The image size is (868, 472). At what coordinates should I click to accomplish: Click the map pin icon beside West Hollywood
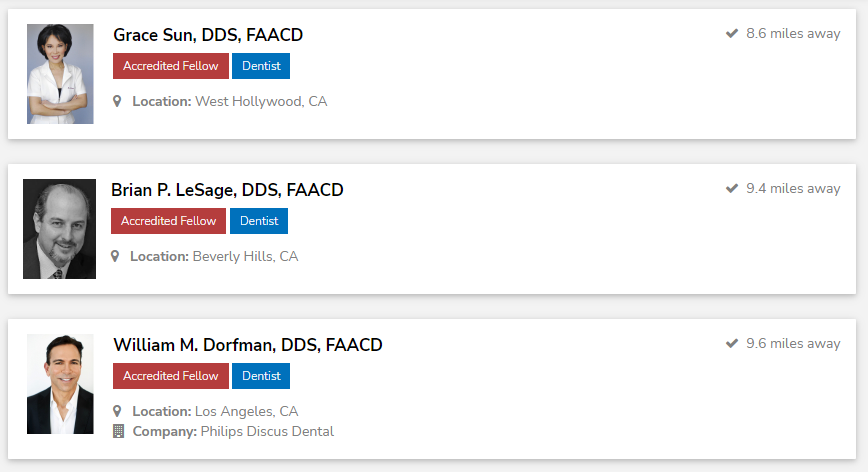coord(117,101)
